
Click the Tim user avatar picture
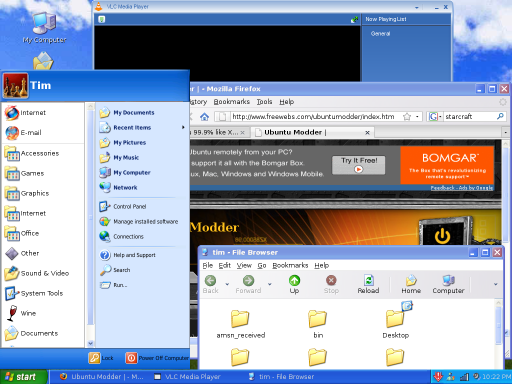pyautogui.click(x=15, y=86)
